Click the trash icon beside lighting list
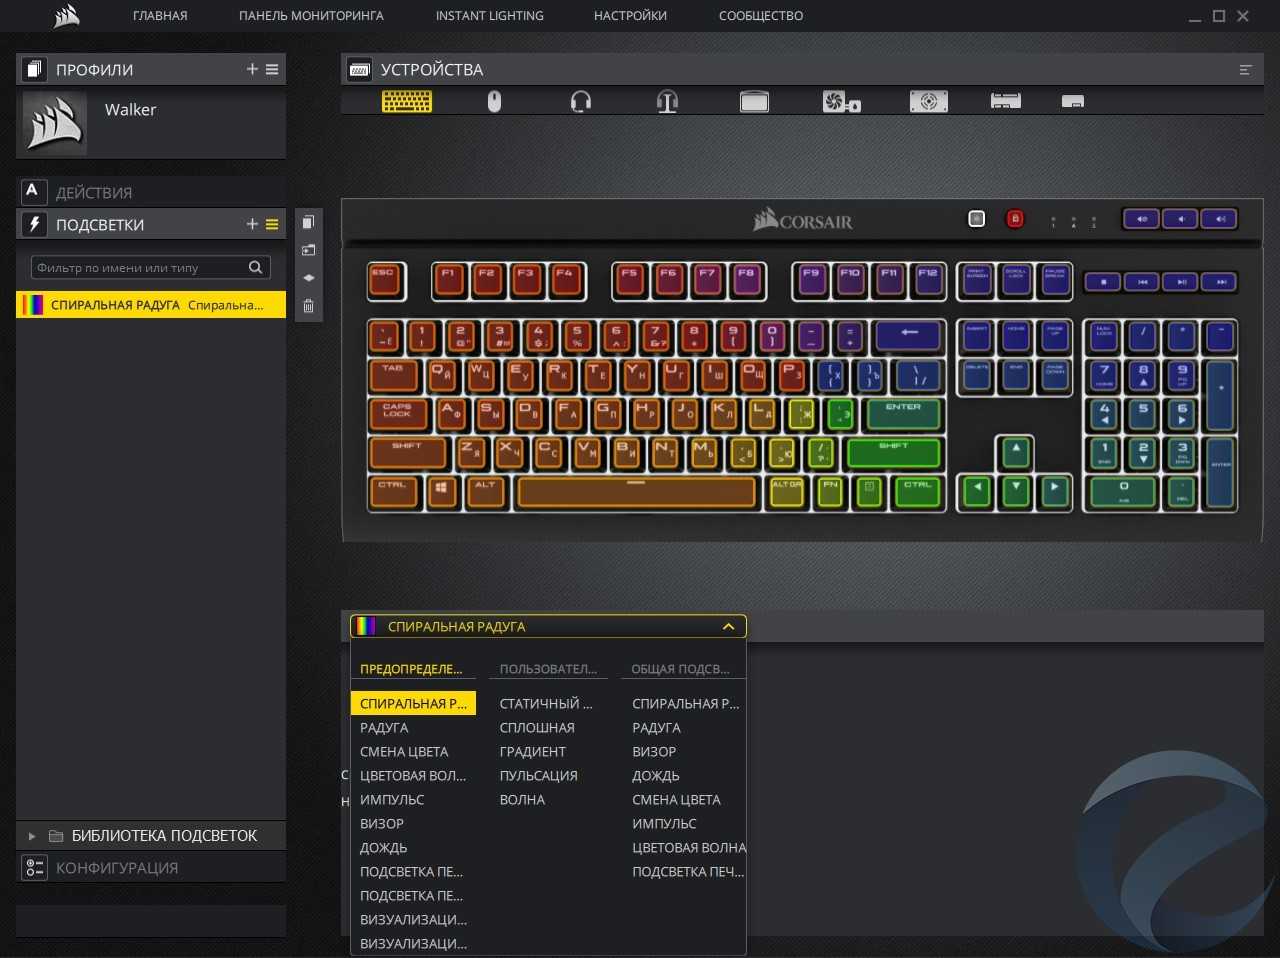This screenshot has width=1280, height=958. point(308,306)
